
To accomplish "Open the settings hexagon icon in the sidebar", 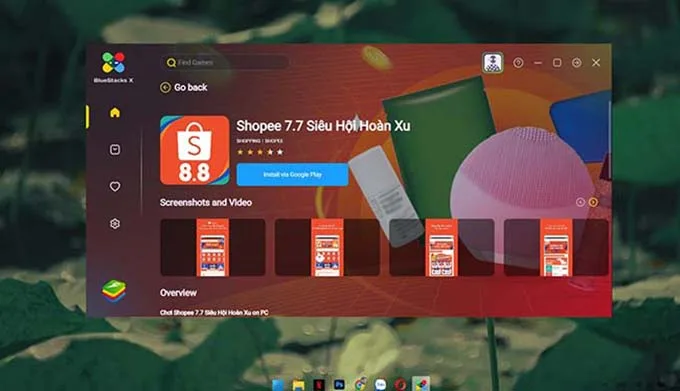I will coord(115,224).
